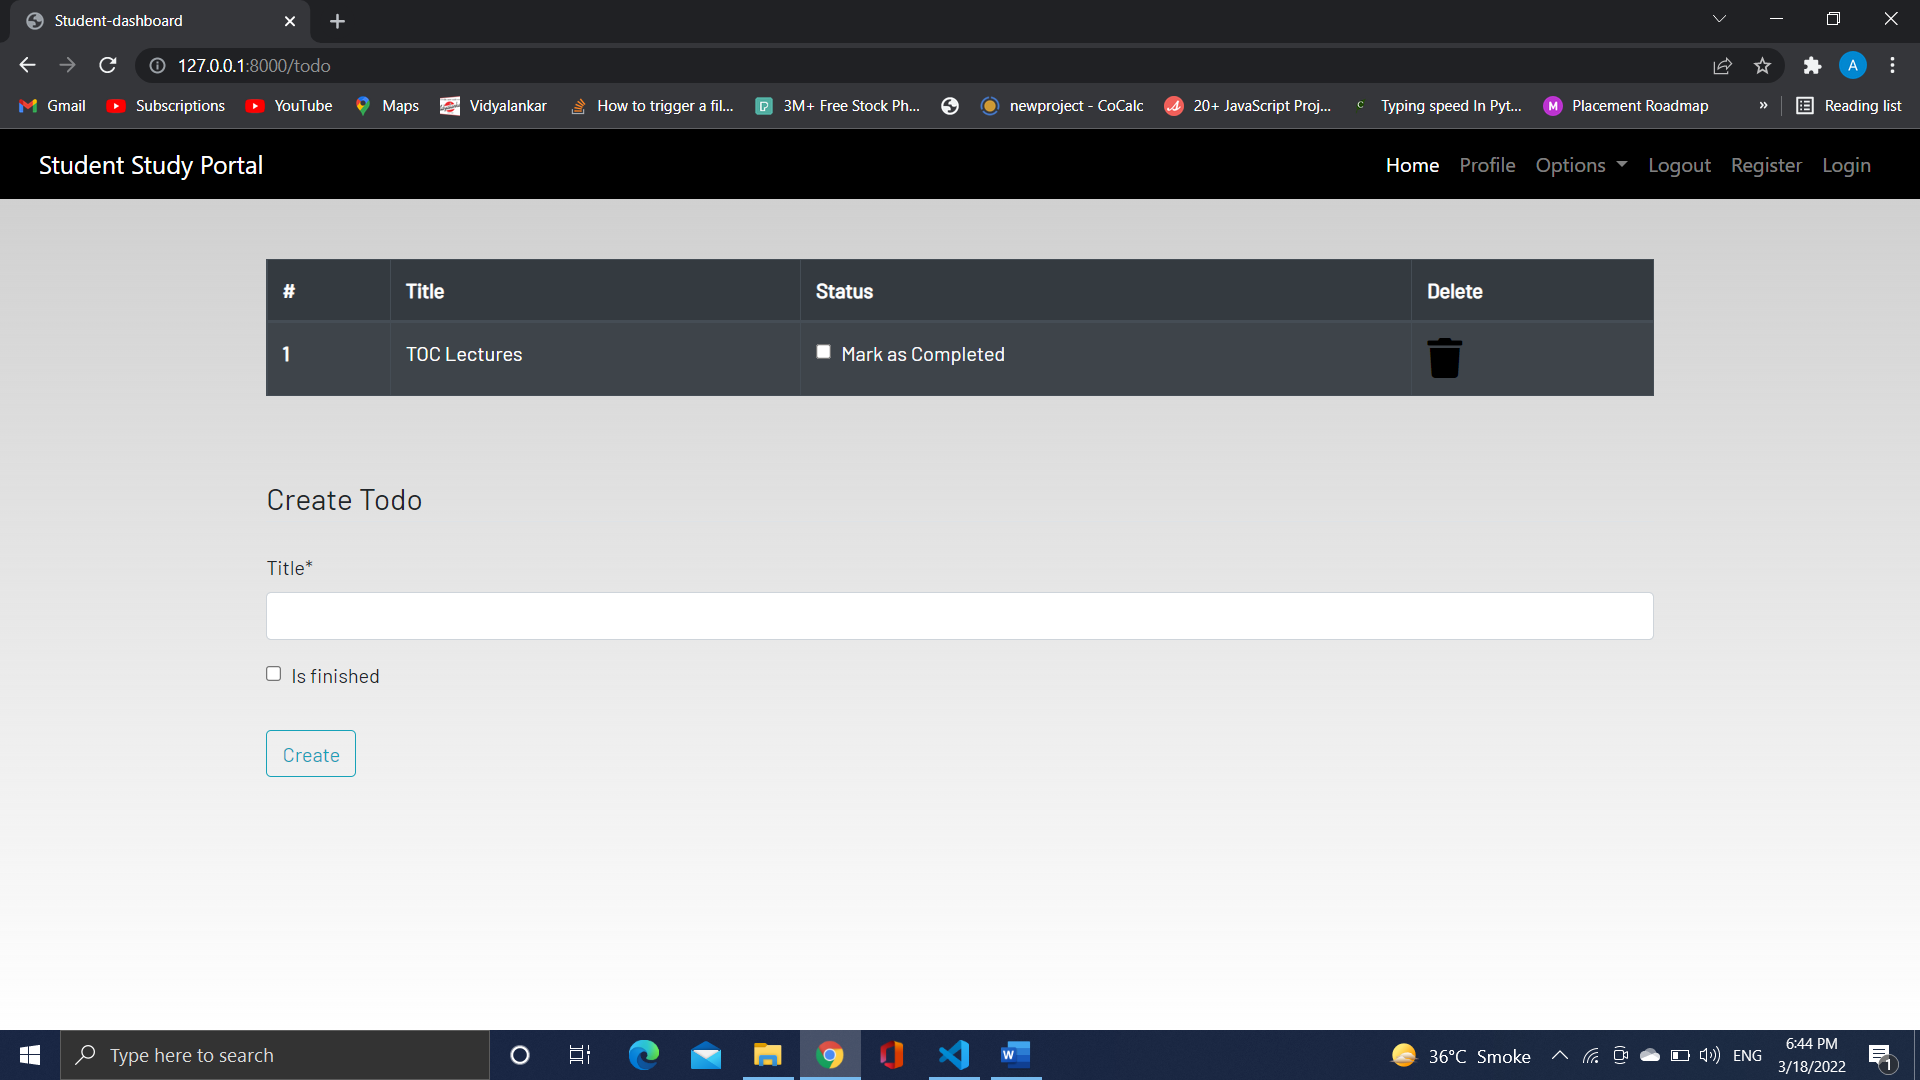Enable the Is finished checkbox

point(273,673)
